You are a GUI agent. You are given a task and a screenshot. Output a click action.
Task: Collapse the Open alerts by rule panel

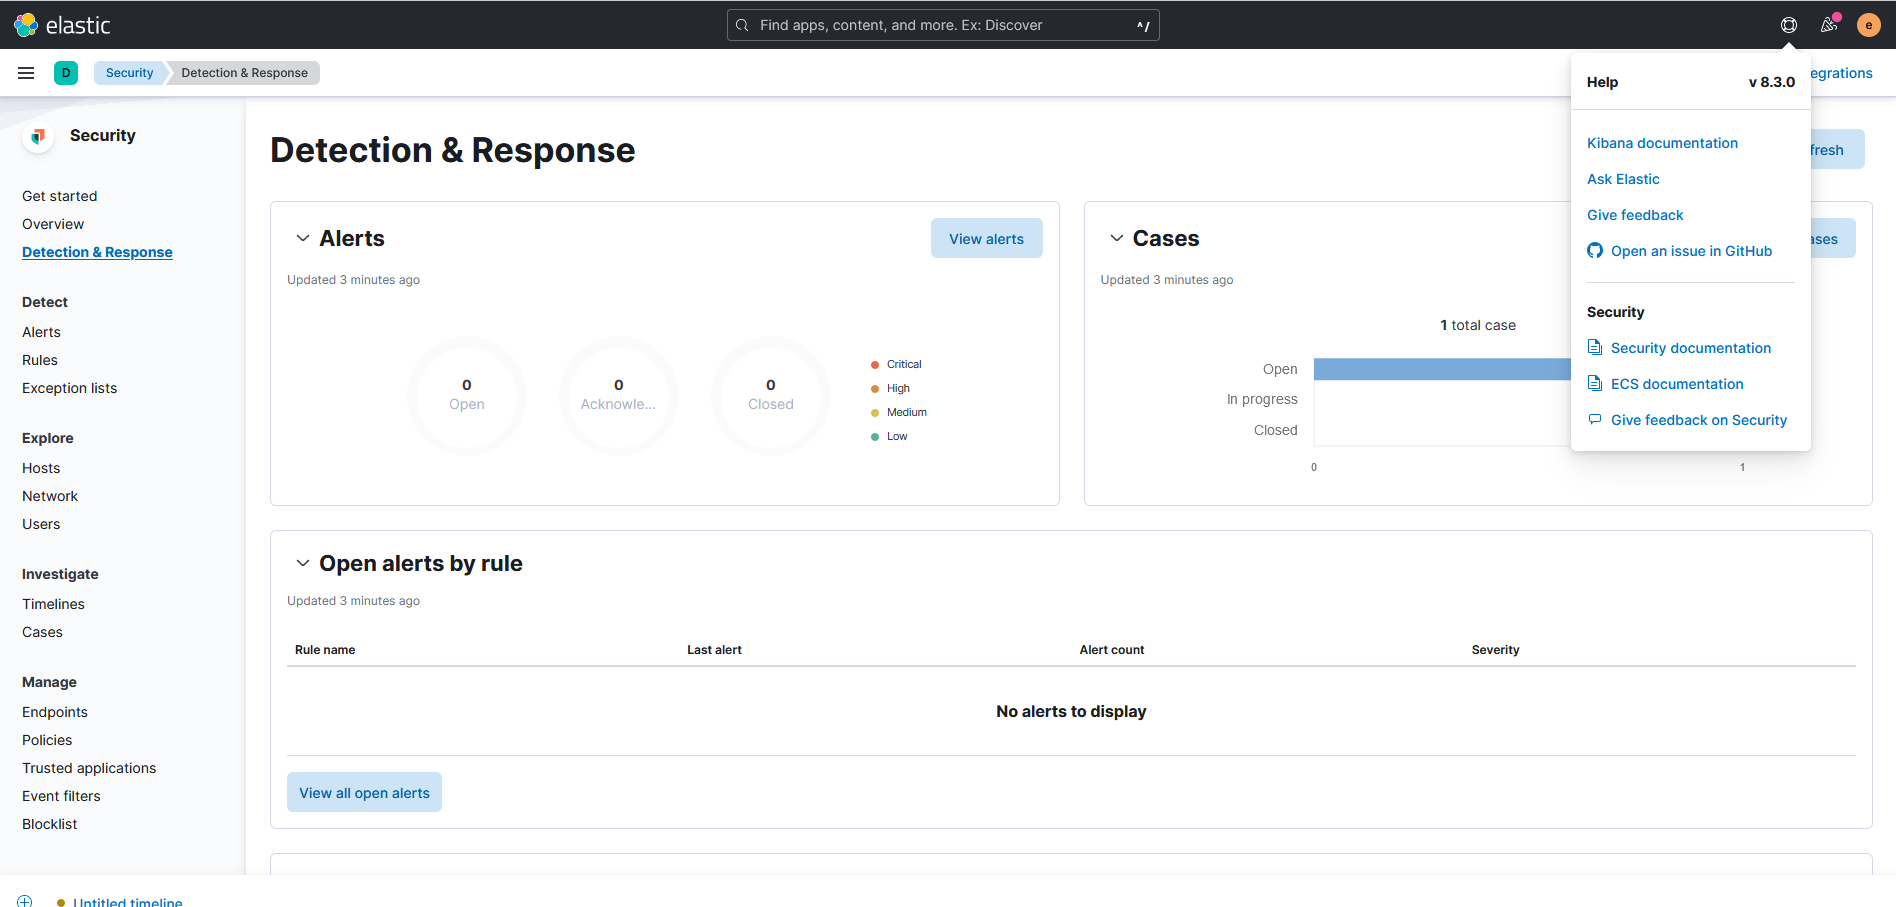[x=303, y=563]
